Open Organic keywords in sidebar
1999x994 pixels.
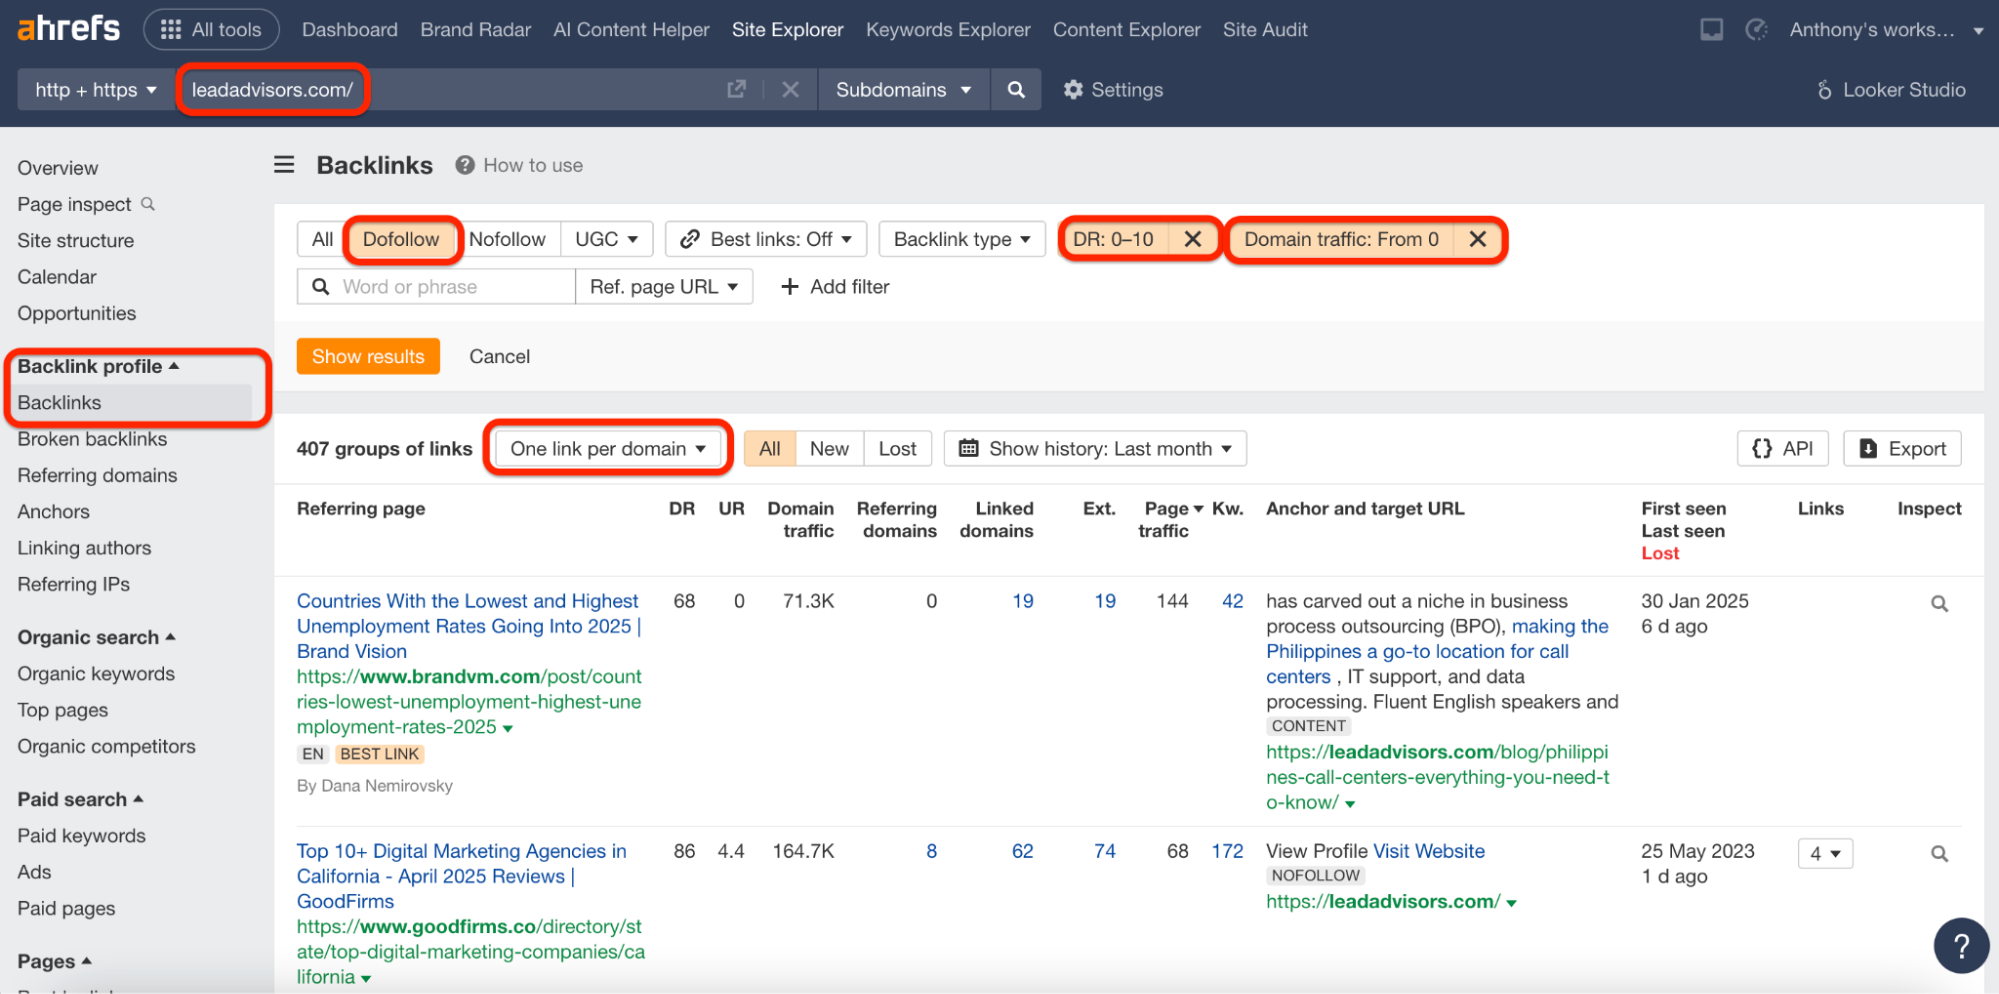(x=96, y=674)
